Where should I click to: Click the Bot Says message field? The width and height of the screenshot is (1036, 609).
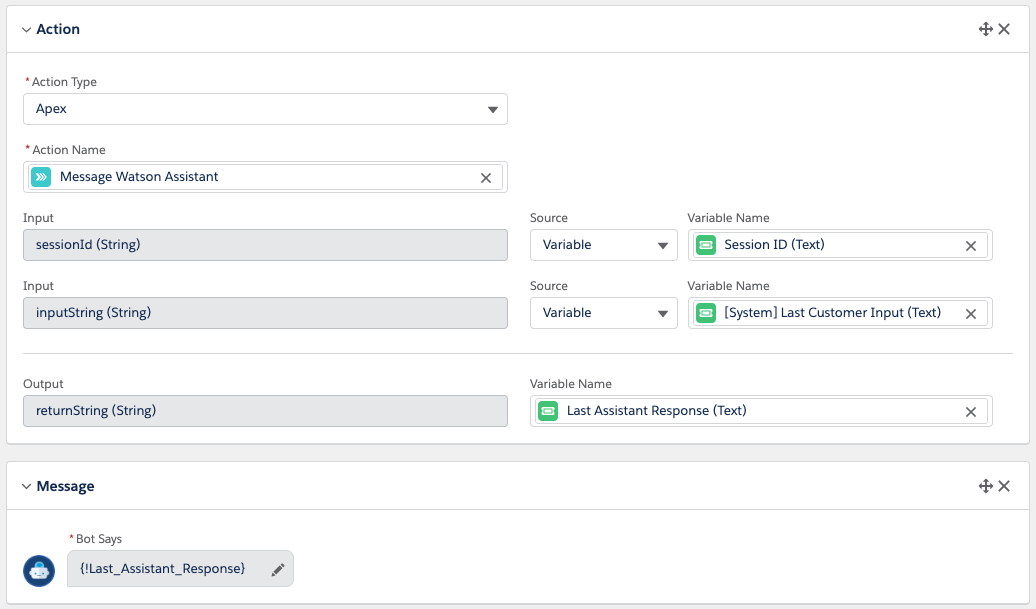tap(165, 568)
